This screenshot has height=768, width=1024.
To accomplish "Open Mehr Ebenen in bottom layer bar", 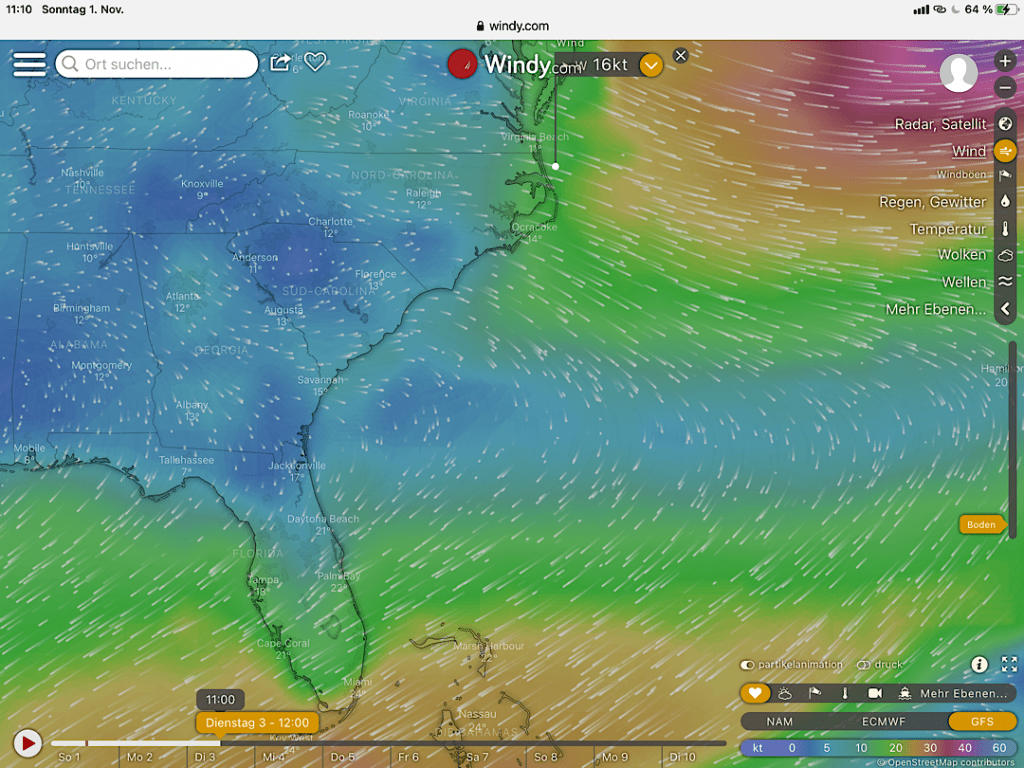I will pos(963,693).
